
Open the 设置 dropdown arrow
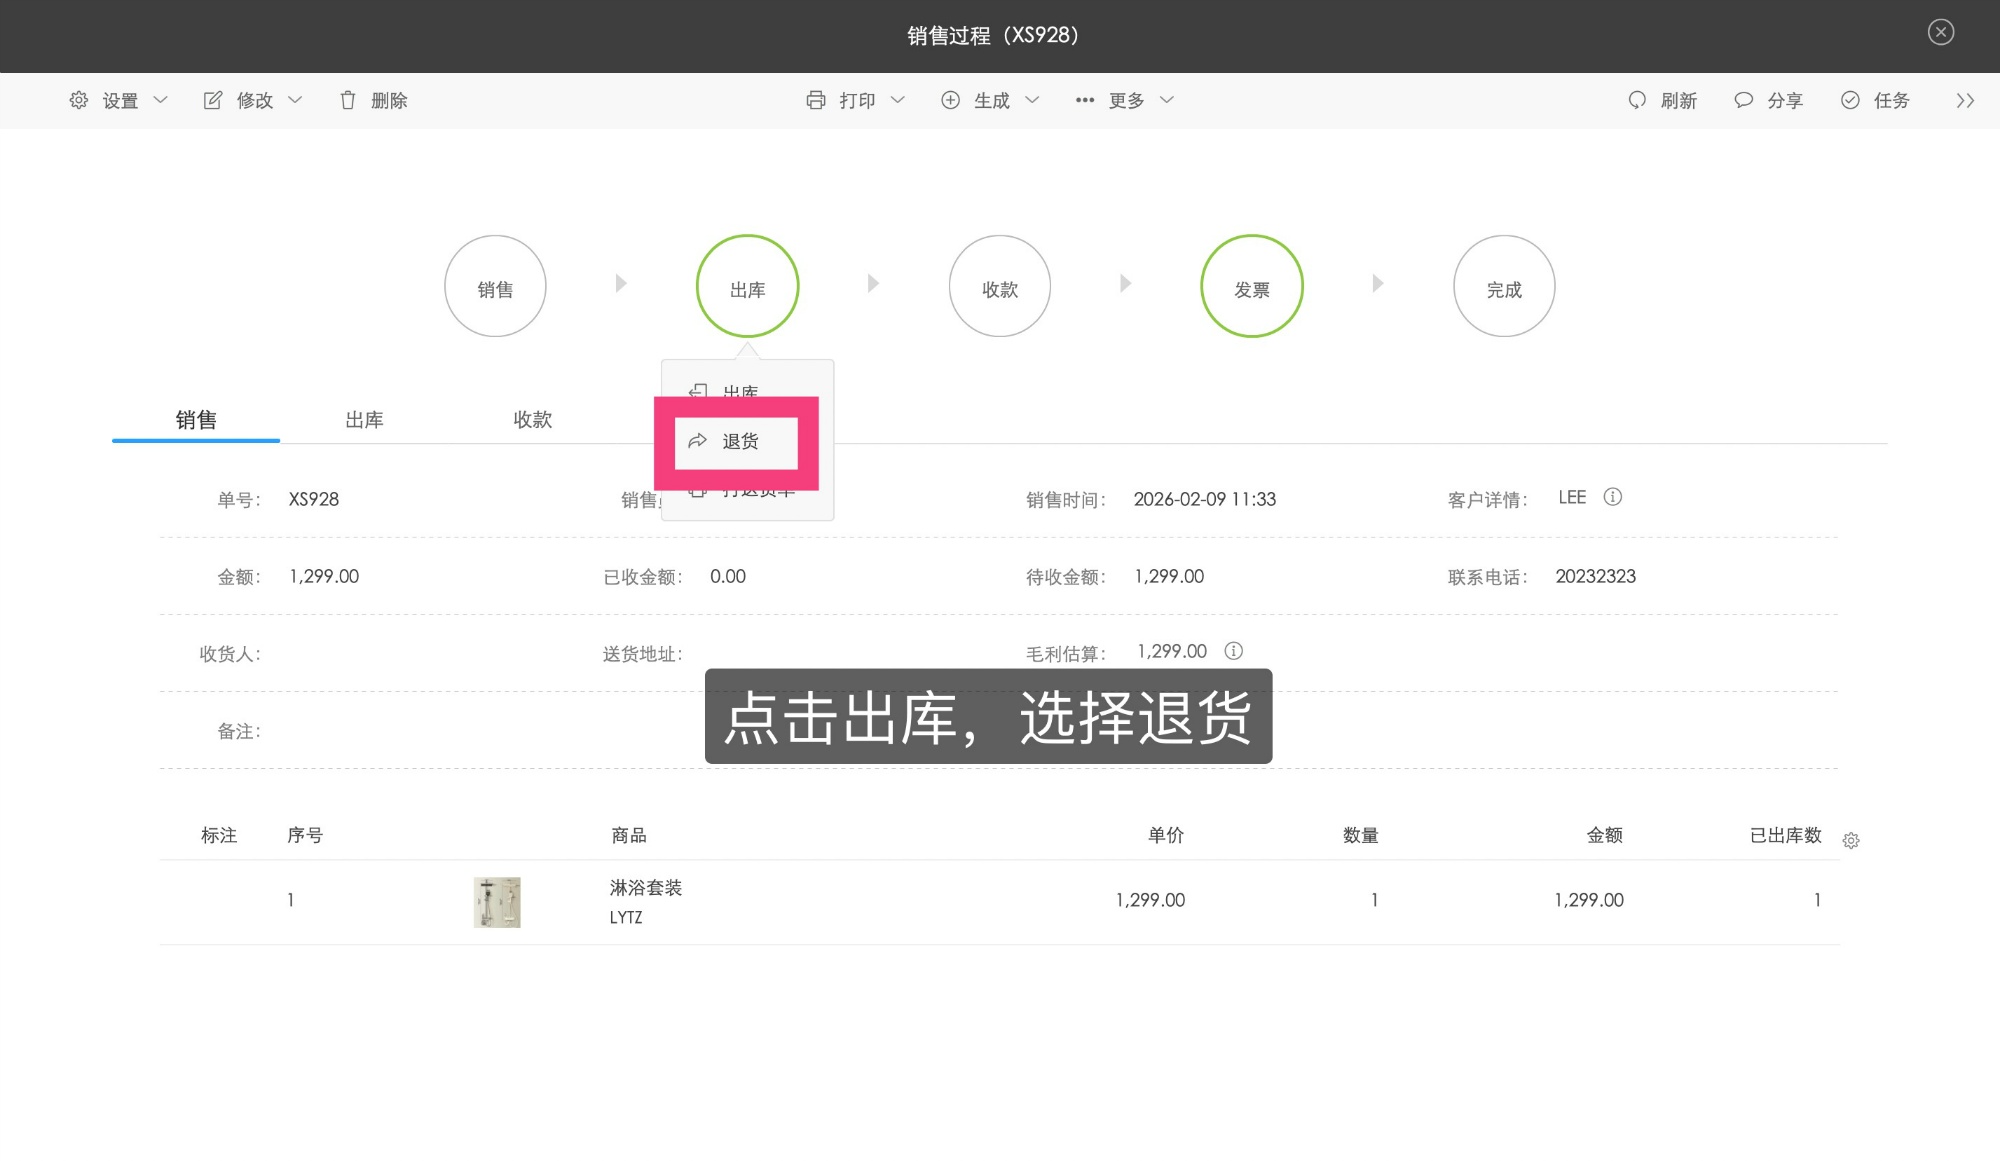pyautogui.click(x=161, y=100)
